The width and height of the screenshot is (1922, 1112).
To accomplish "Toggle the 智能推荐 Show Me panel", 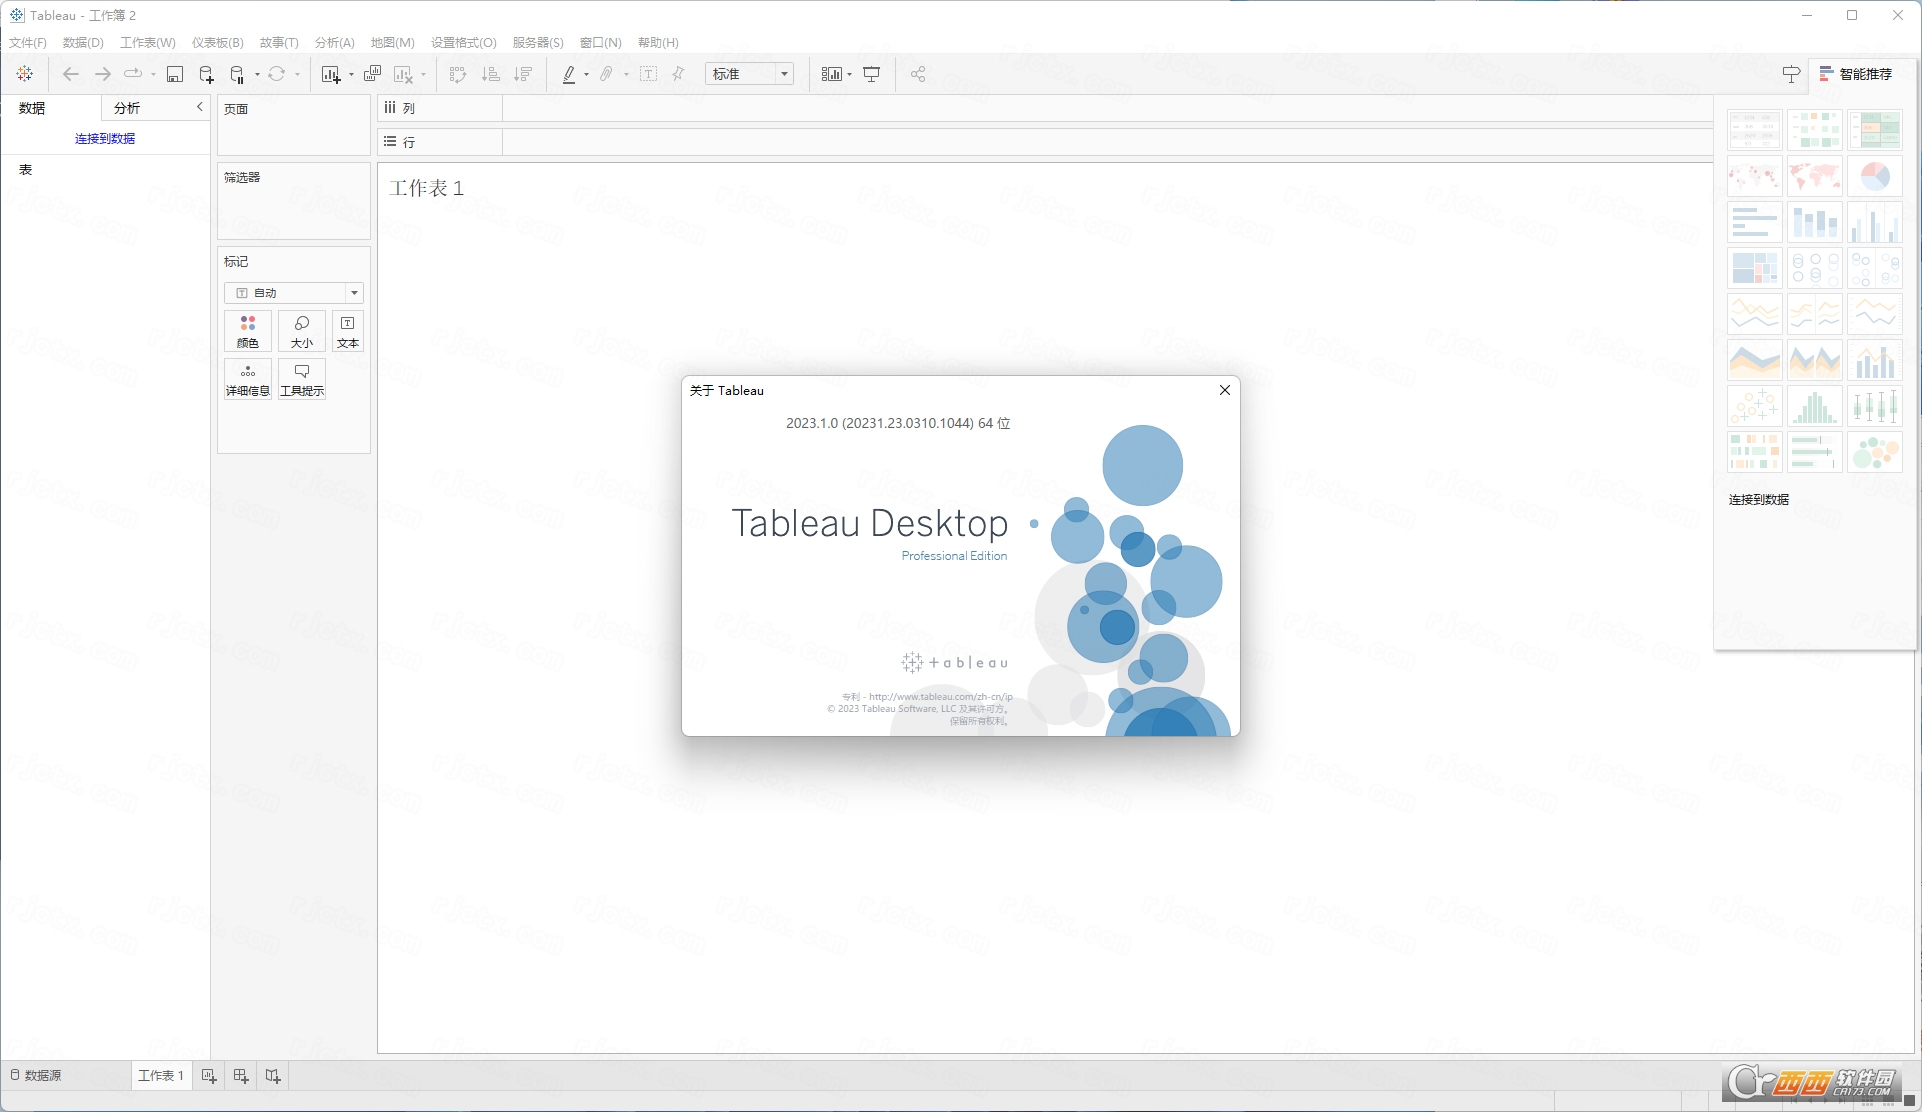I will (1856, 74).
